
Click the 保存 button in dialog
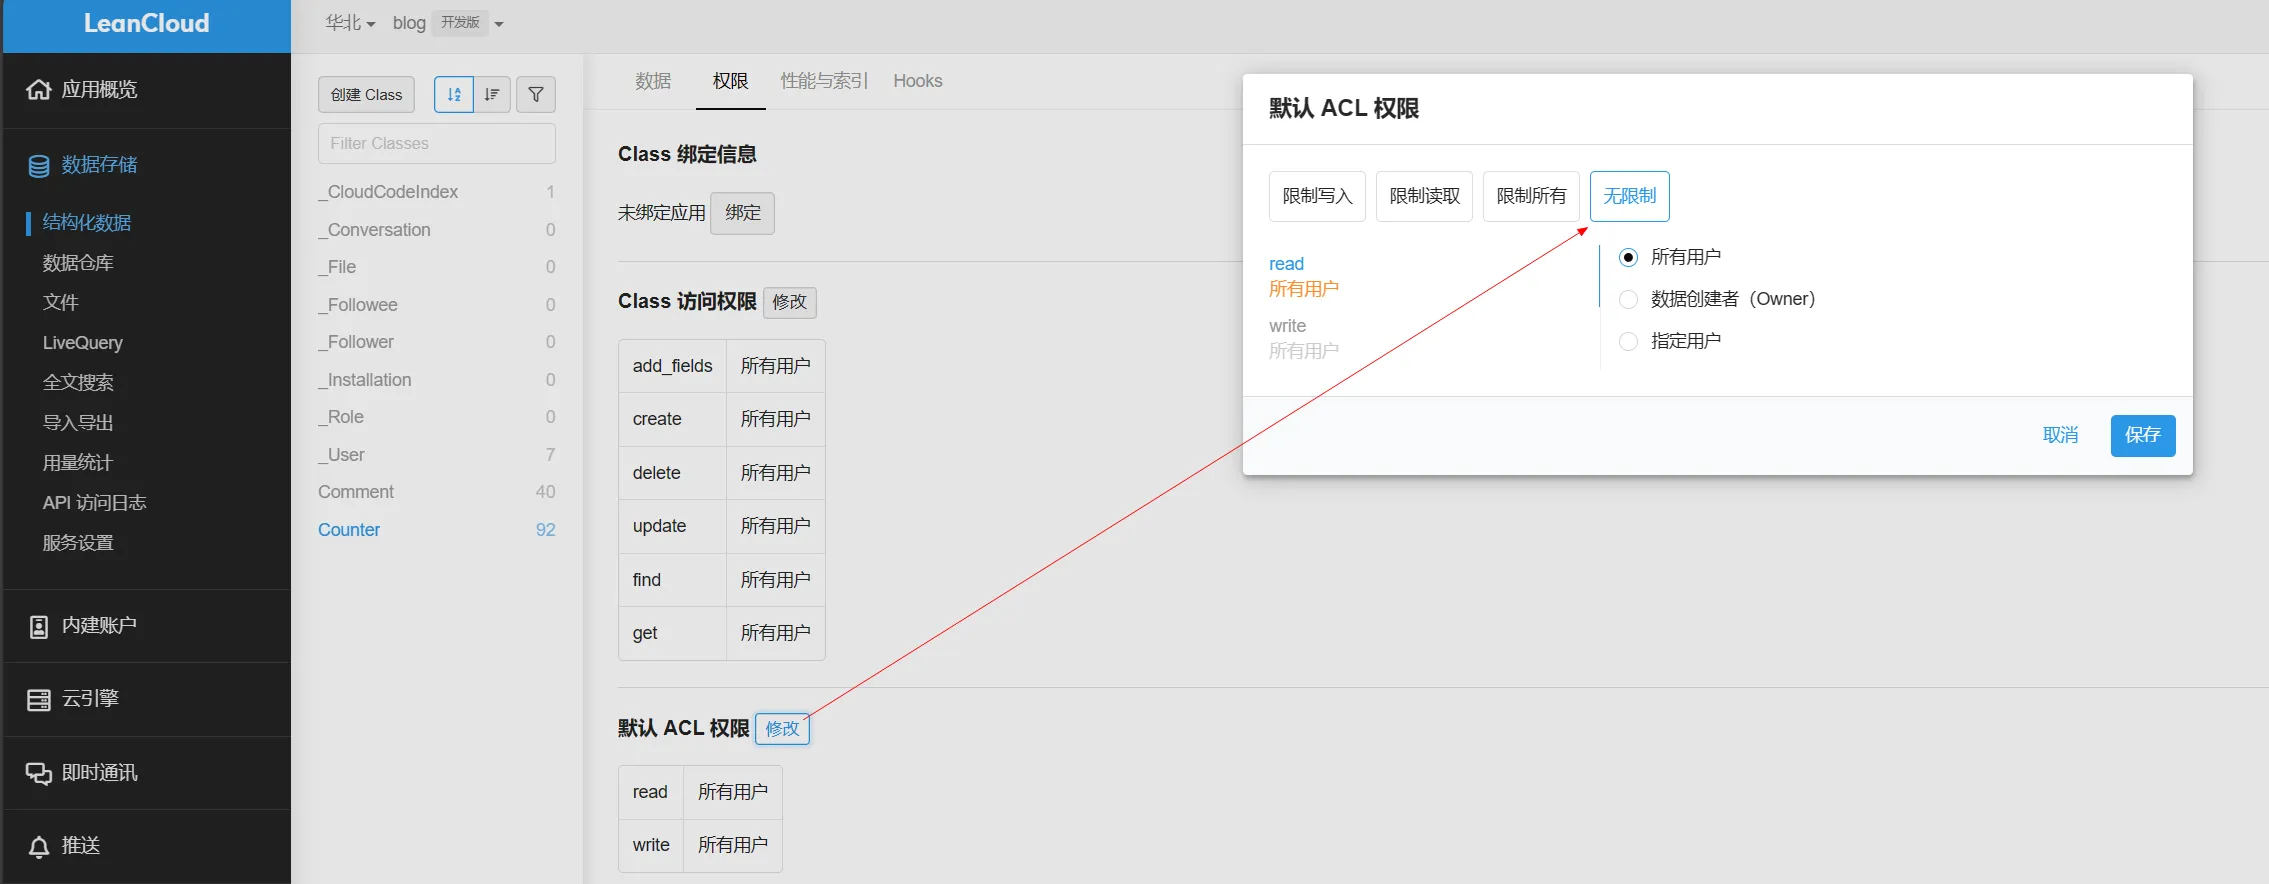tap(2142, 435)
